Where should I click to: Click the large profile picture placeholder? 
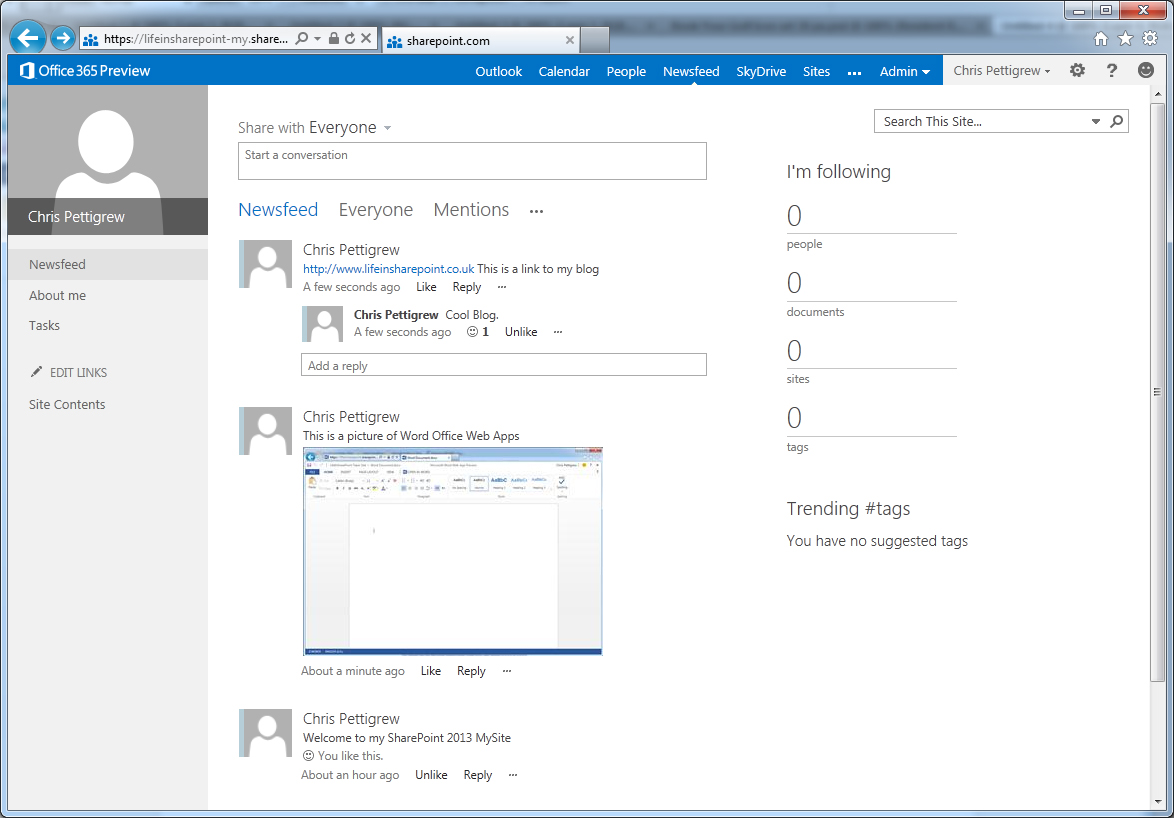click(x=107, y=159)
